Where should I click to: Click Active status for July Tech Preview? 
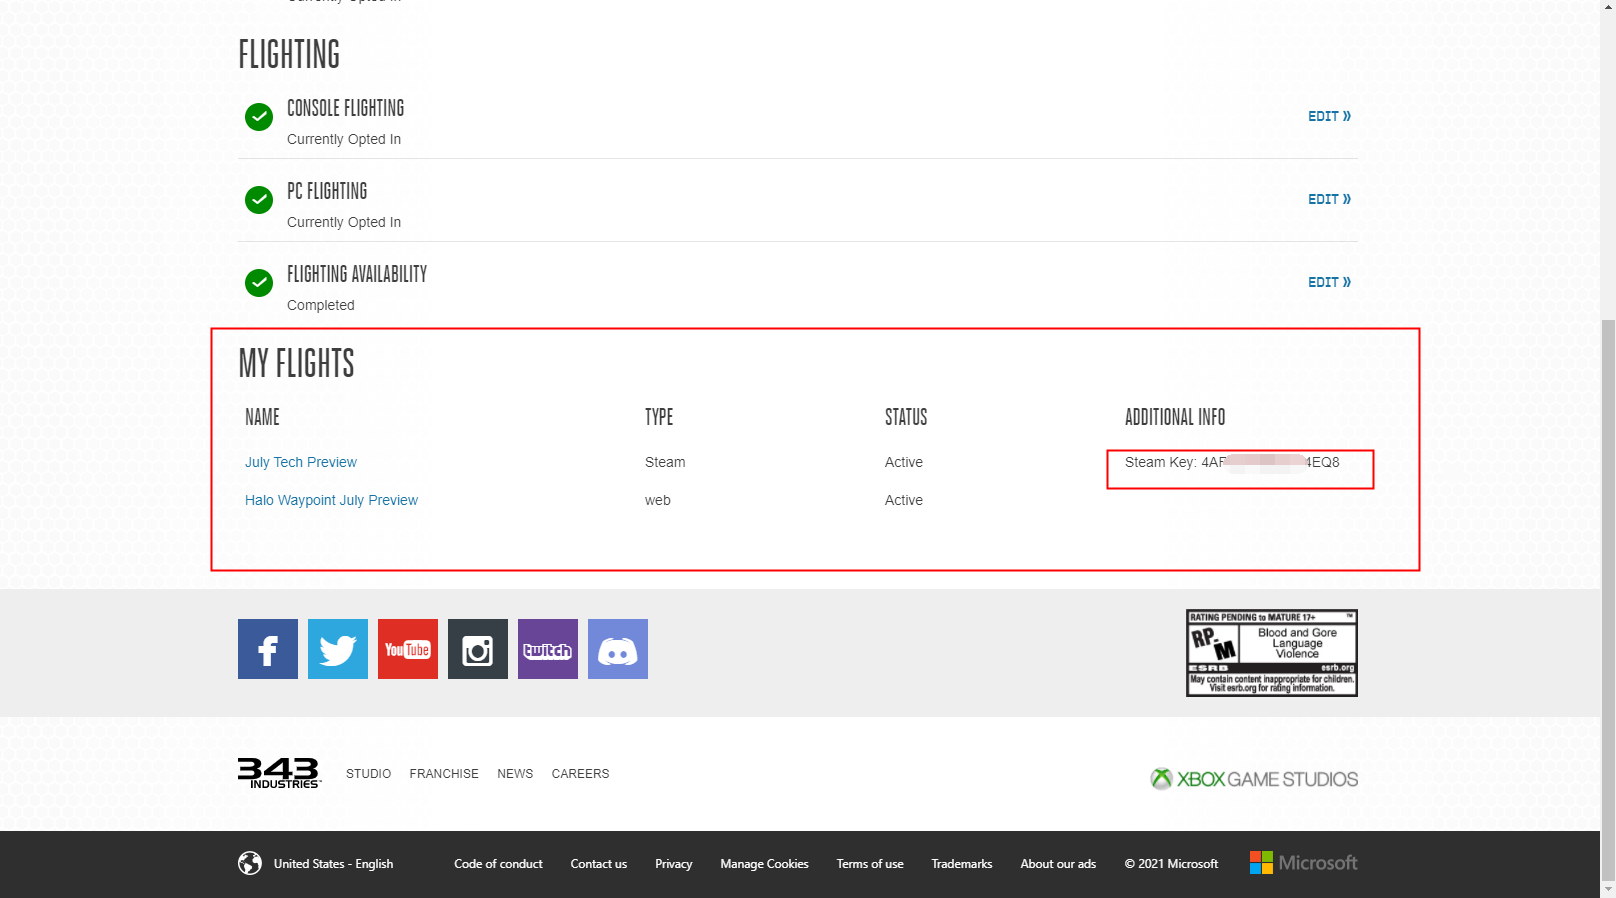tap(904, 462)
